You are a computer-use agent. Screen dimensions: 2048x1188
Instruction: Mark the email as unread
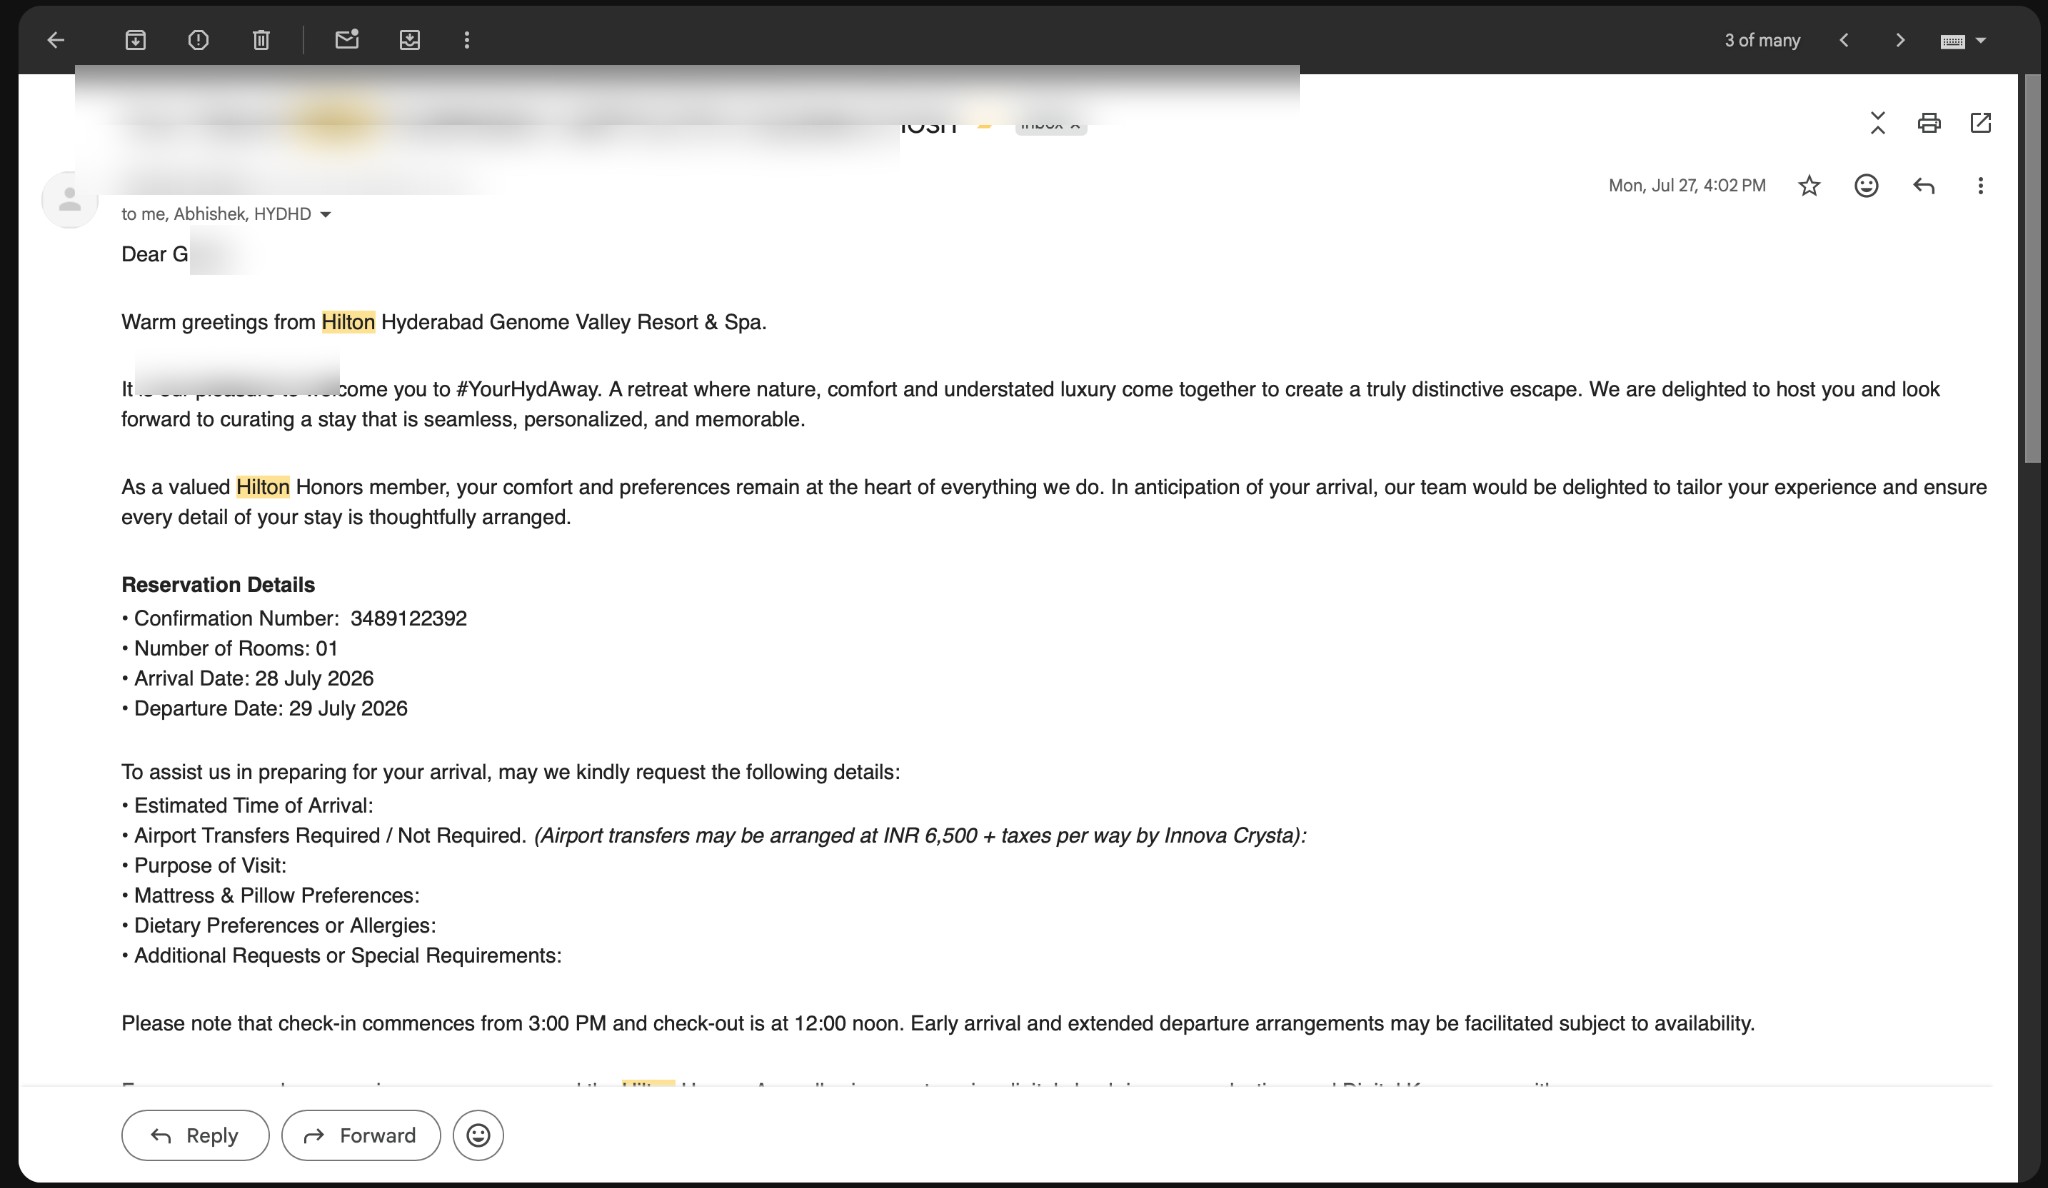point(347,40)
